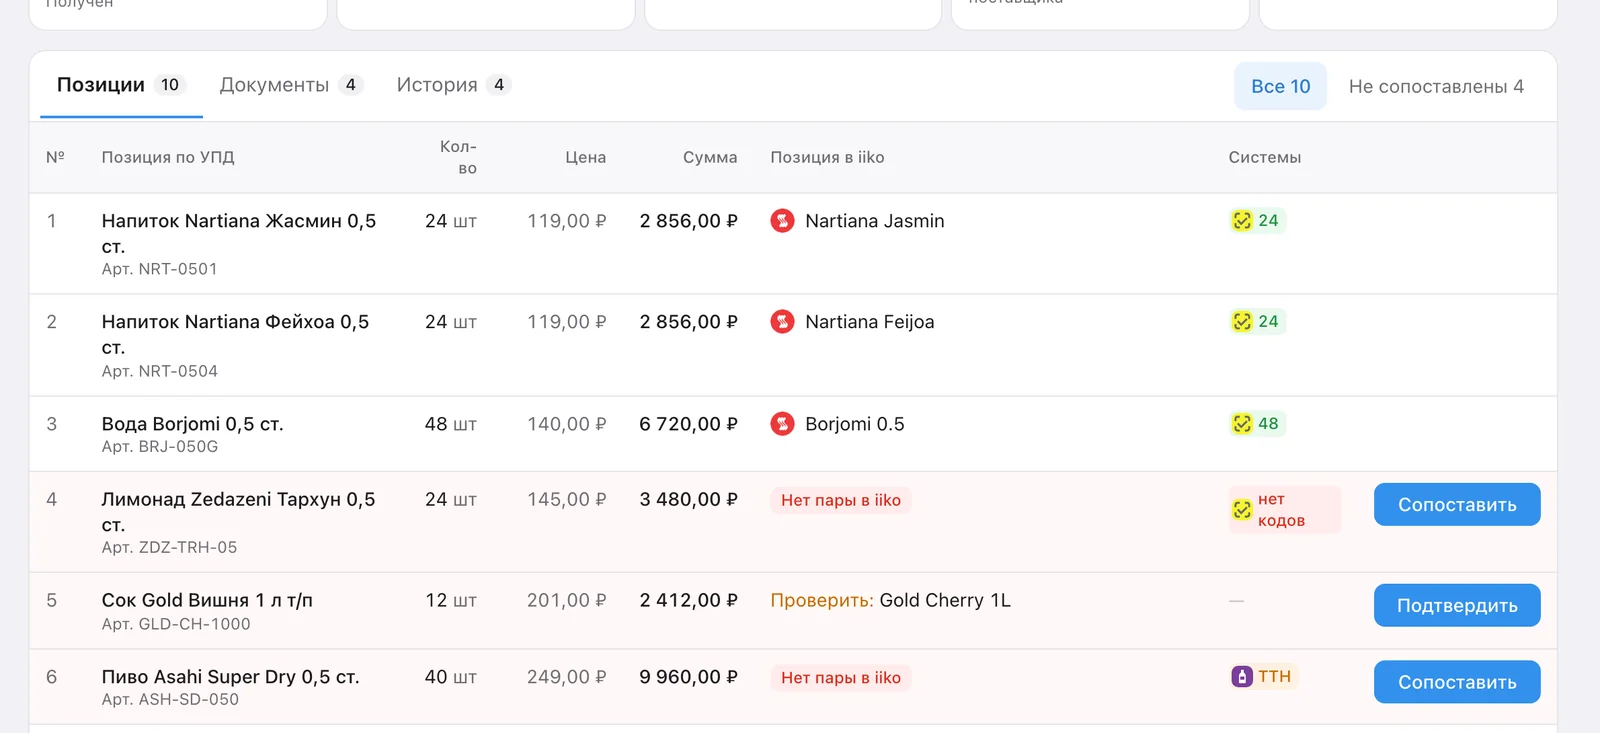Click Сопоставить for Лимонад Zedazeni Тархун

tap(1457, 505)
